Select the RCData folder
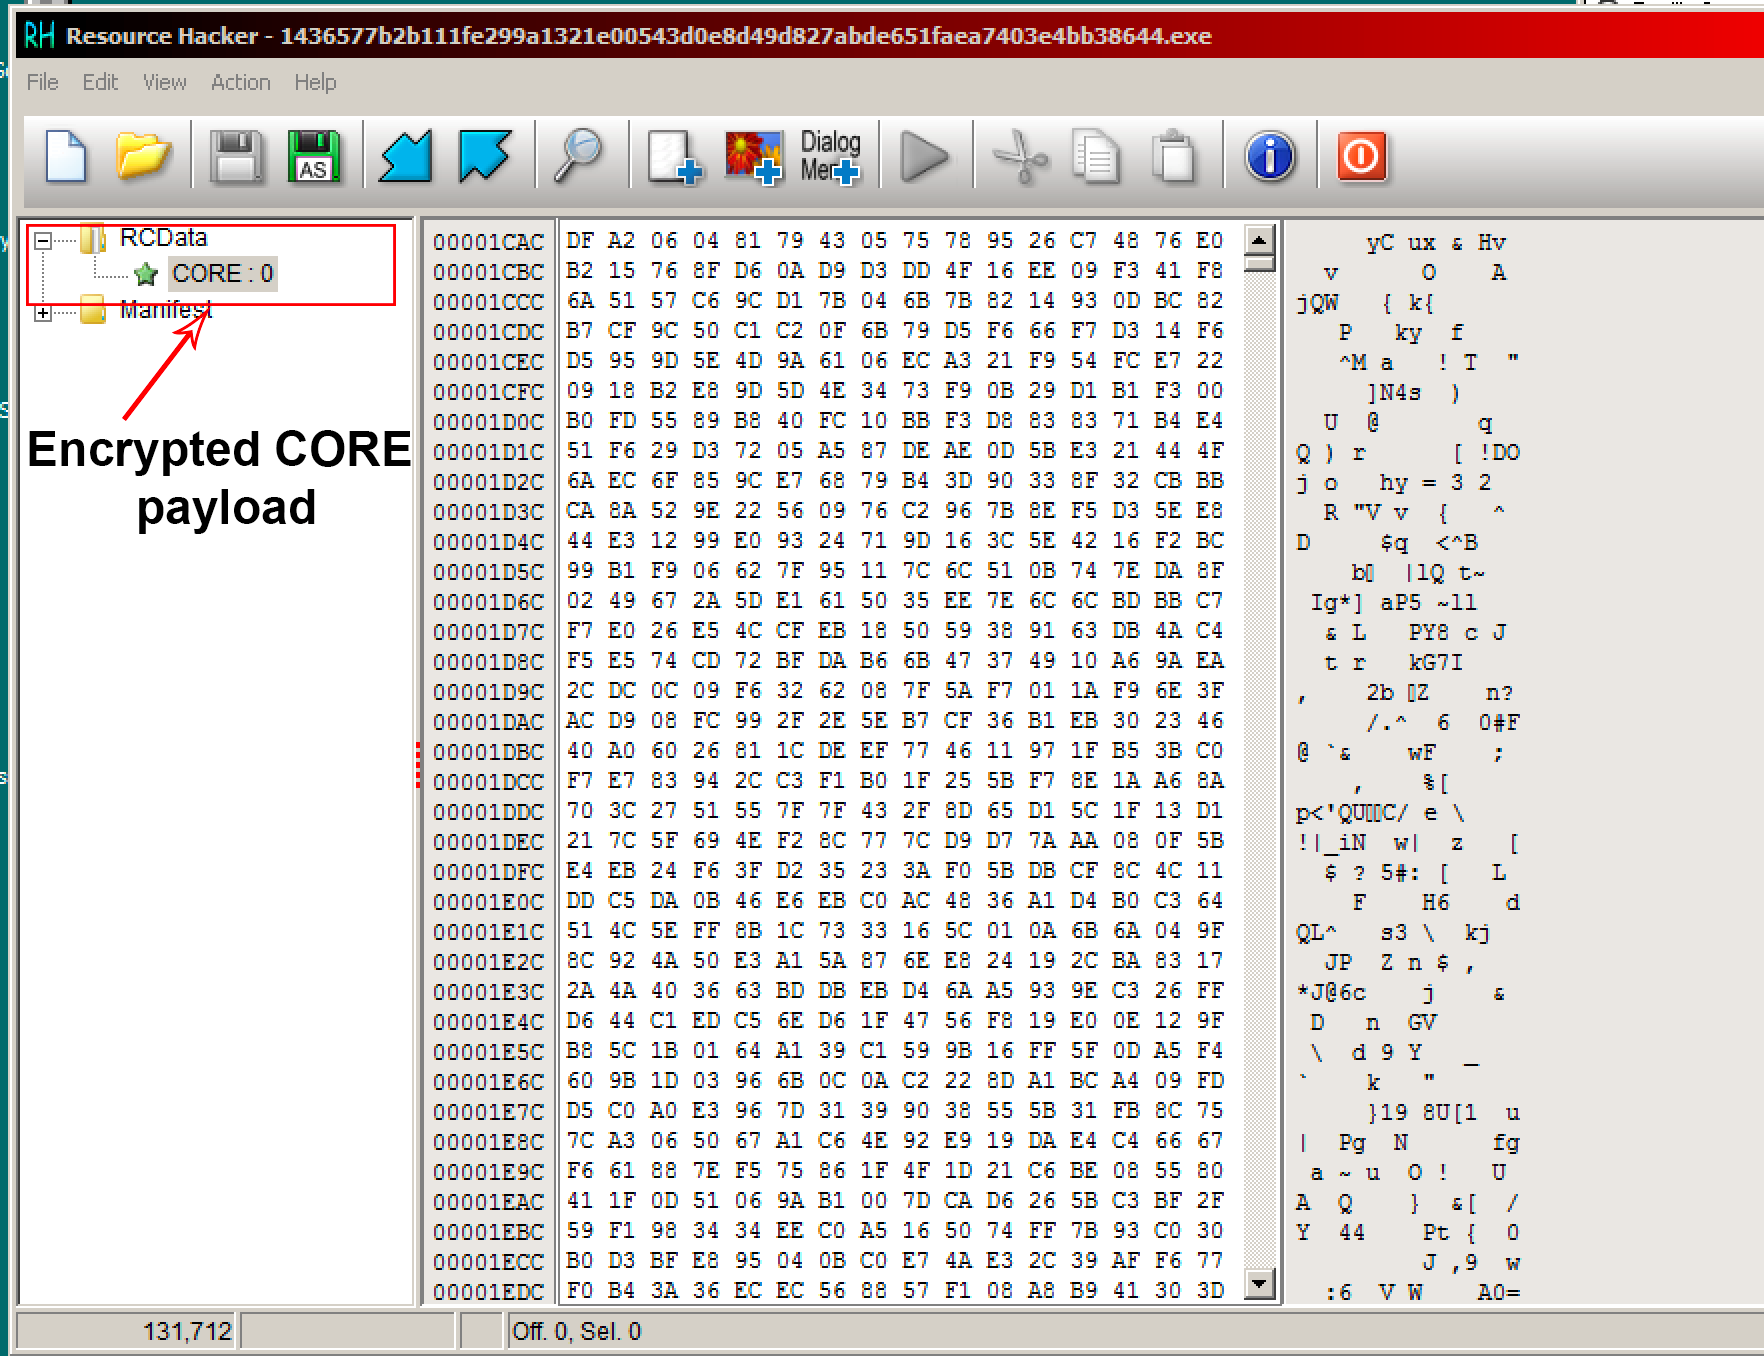 [164, 238]
